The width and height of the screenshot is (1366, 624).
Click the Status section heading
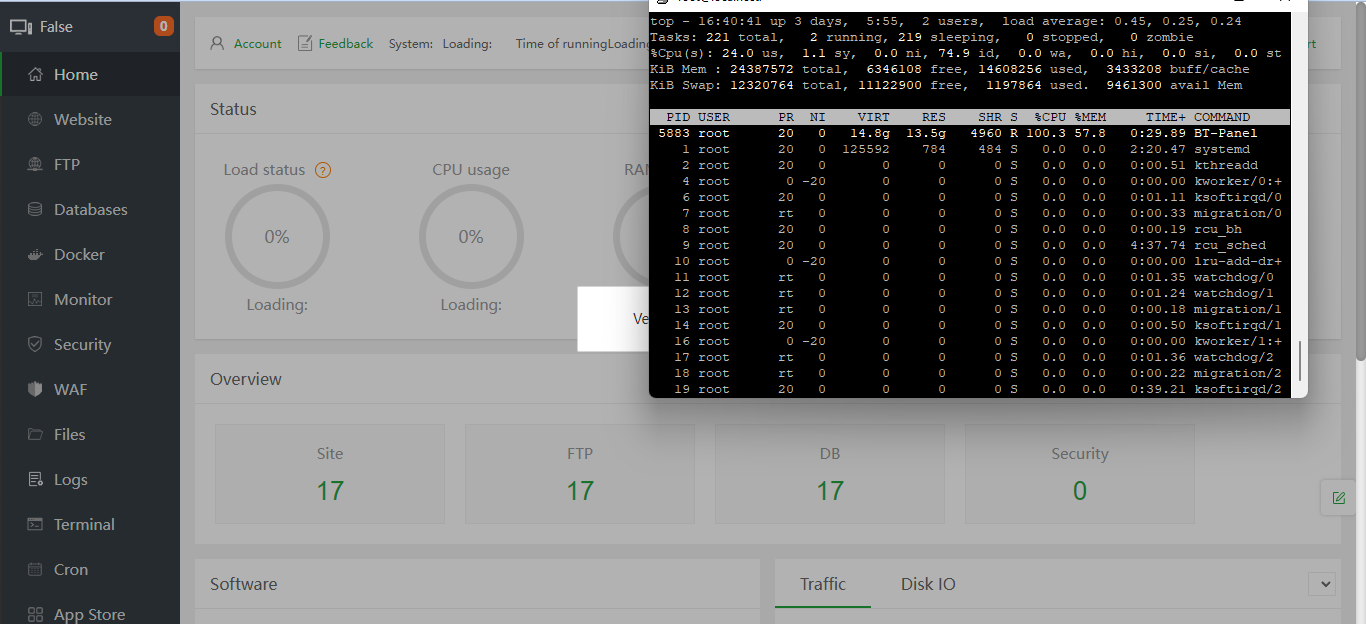tap(233, 109)
